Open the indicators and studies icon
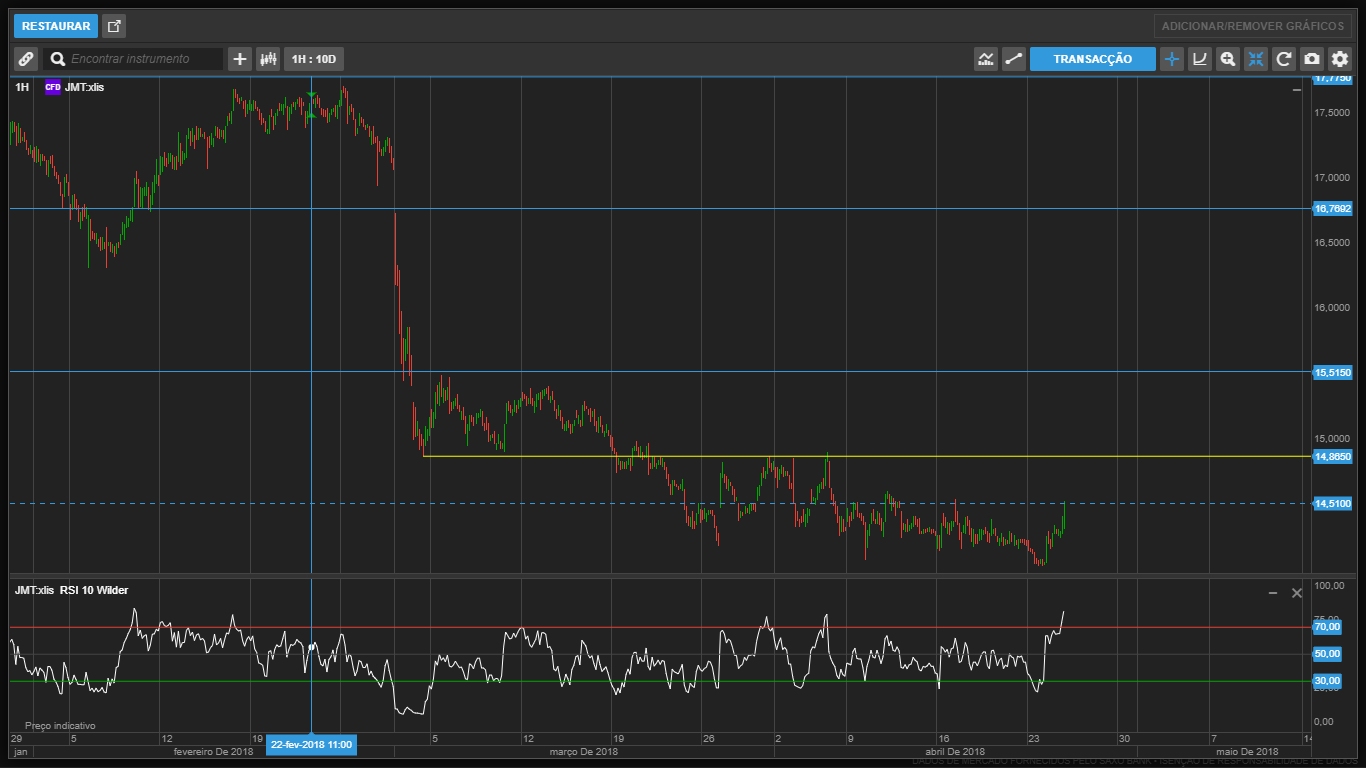1366x768 pixels. tap(986, 59)
